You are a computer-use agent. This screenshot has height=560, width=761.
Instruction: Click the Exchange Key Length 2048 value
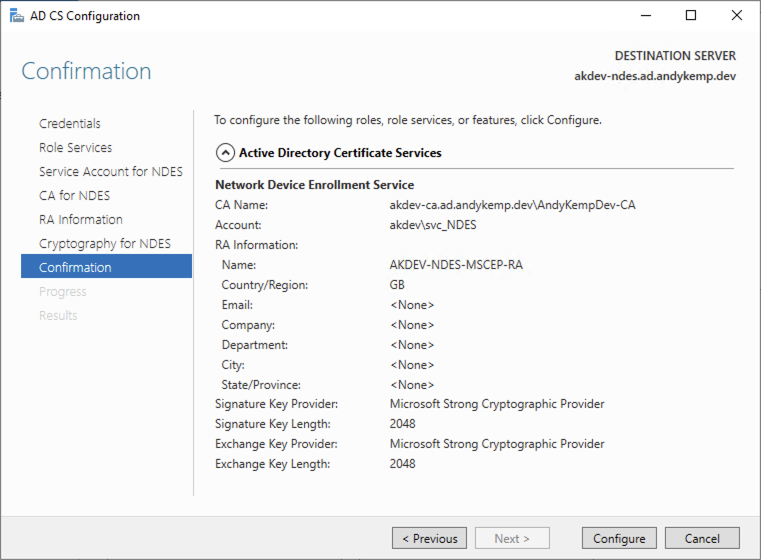(x=402, y=464)
